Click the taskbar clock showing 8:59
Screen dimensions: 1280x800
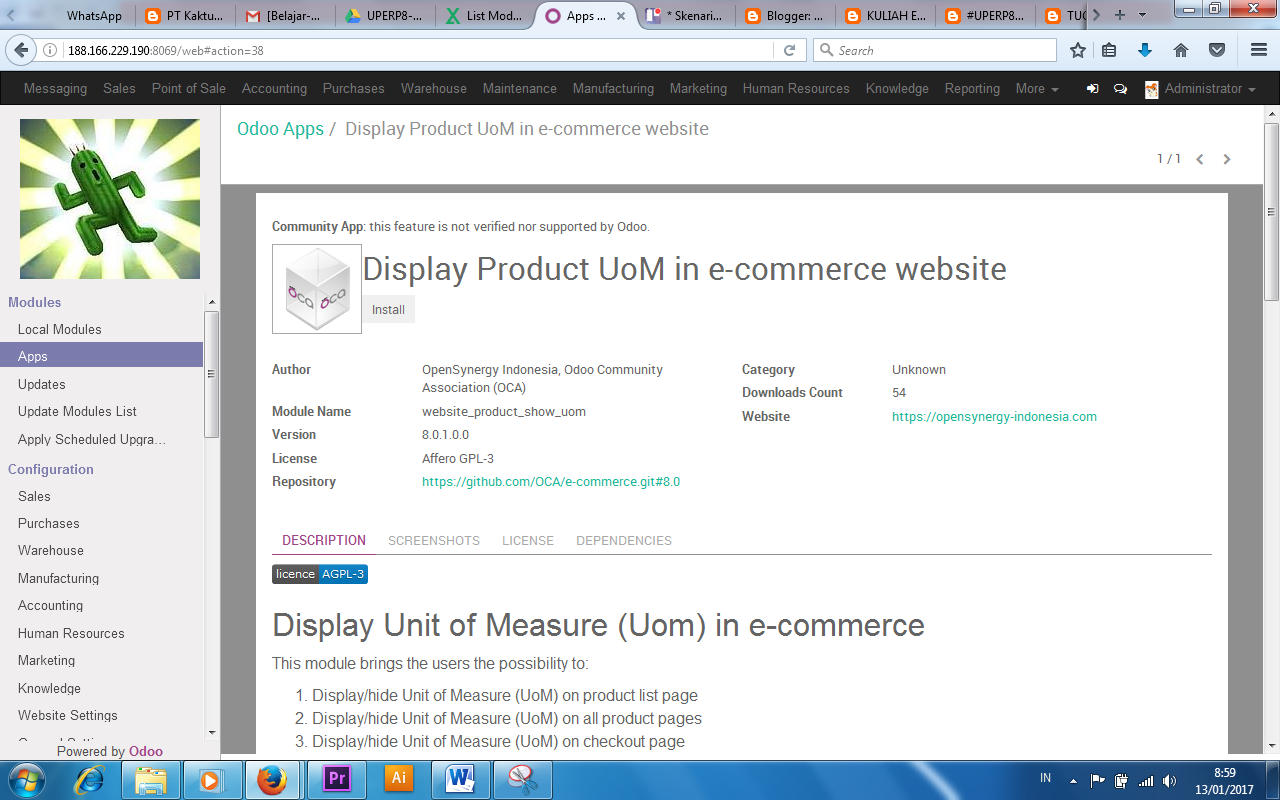point(1224,780)
